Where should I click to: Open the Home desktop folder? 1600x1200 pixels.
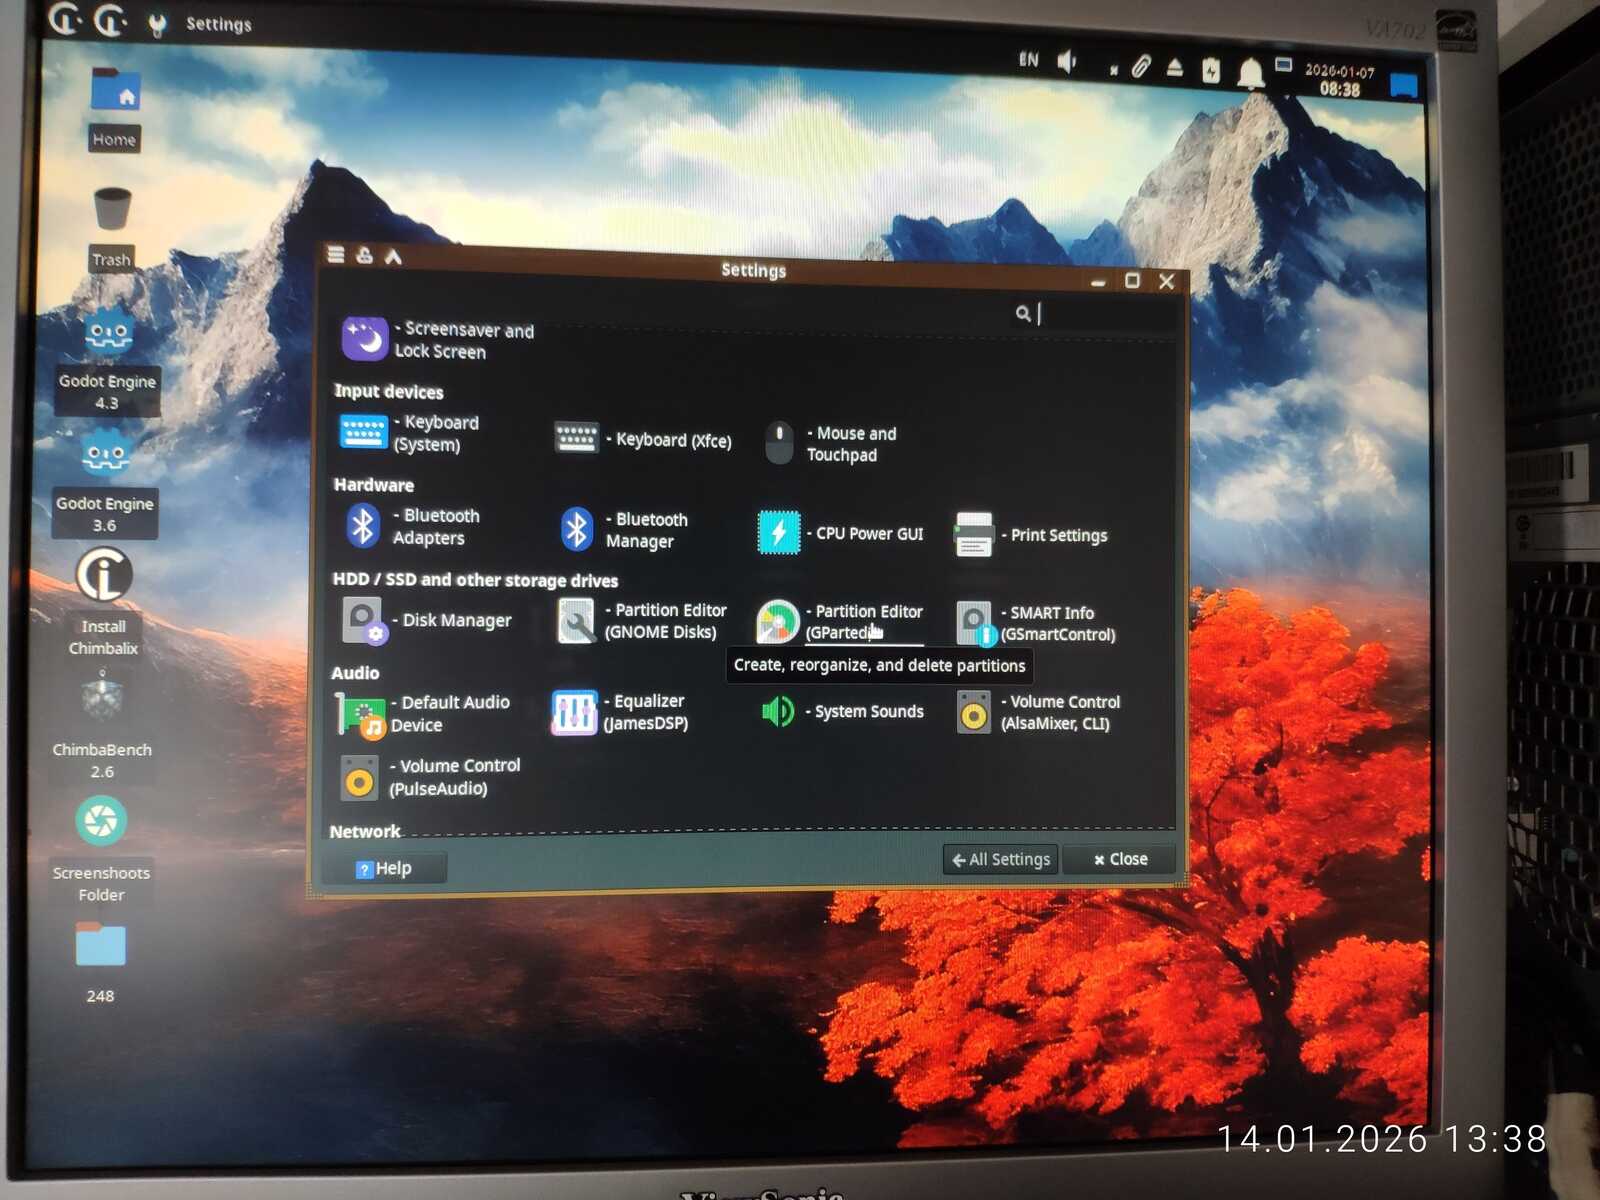(x=115, y=108)
